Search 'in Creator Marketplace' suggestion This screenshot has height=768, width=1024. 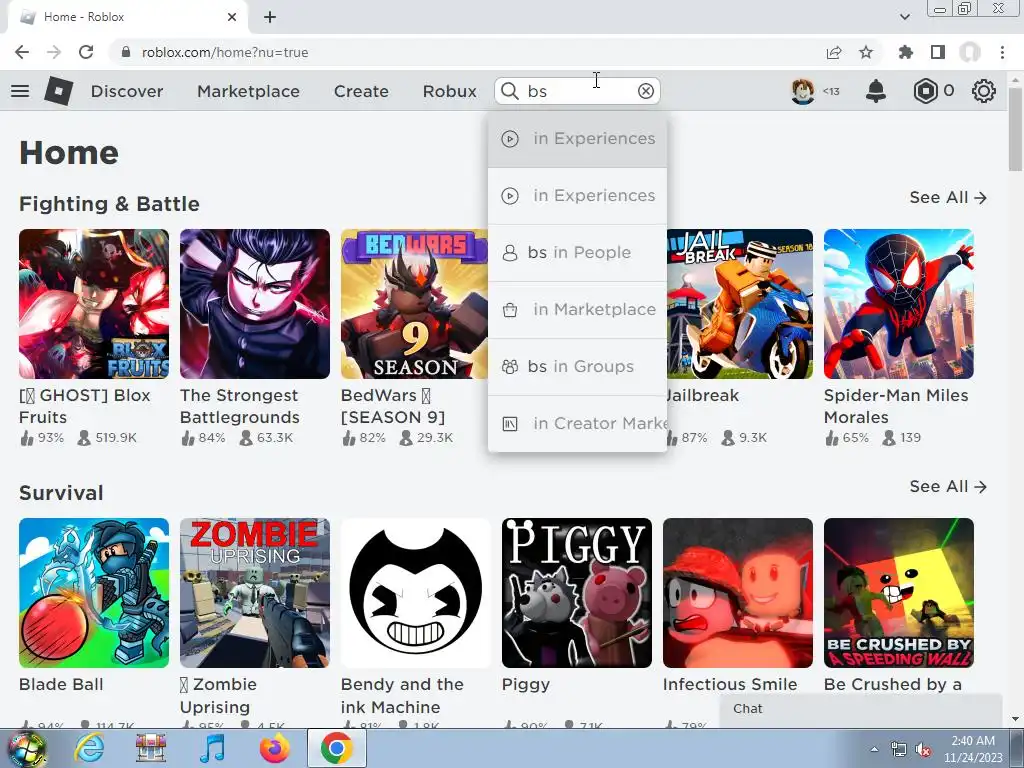[577, 423]
